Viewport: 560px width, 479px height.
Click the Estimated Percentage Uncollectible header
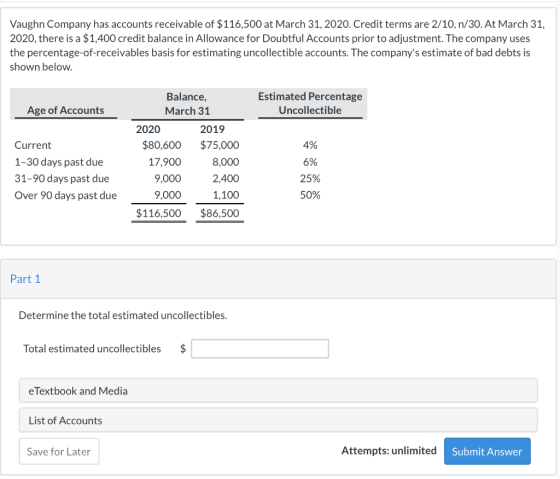click(x=310, y=103)
